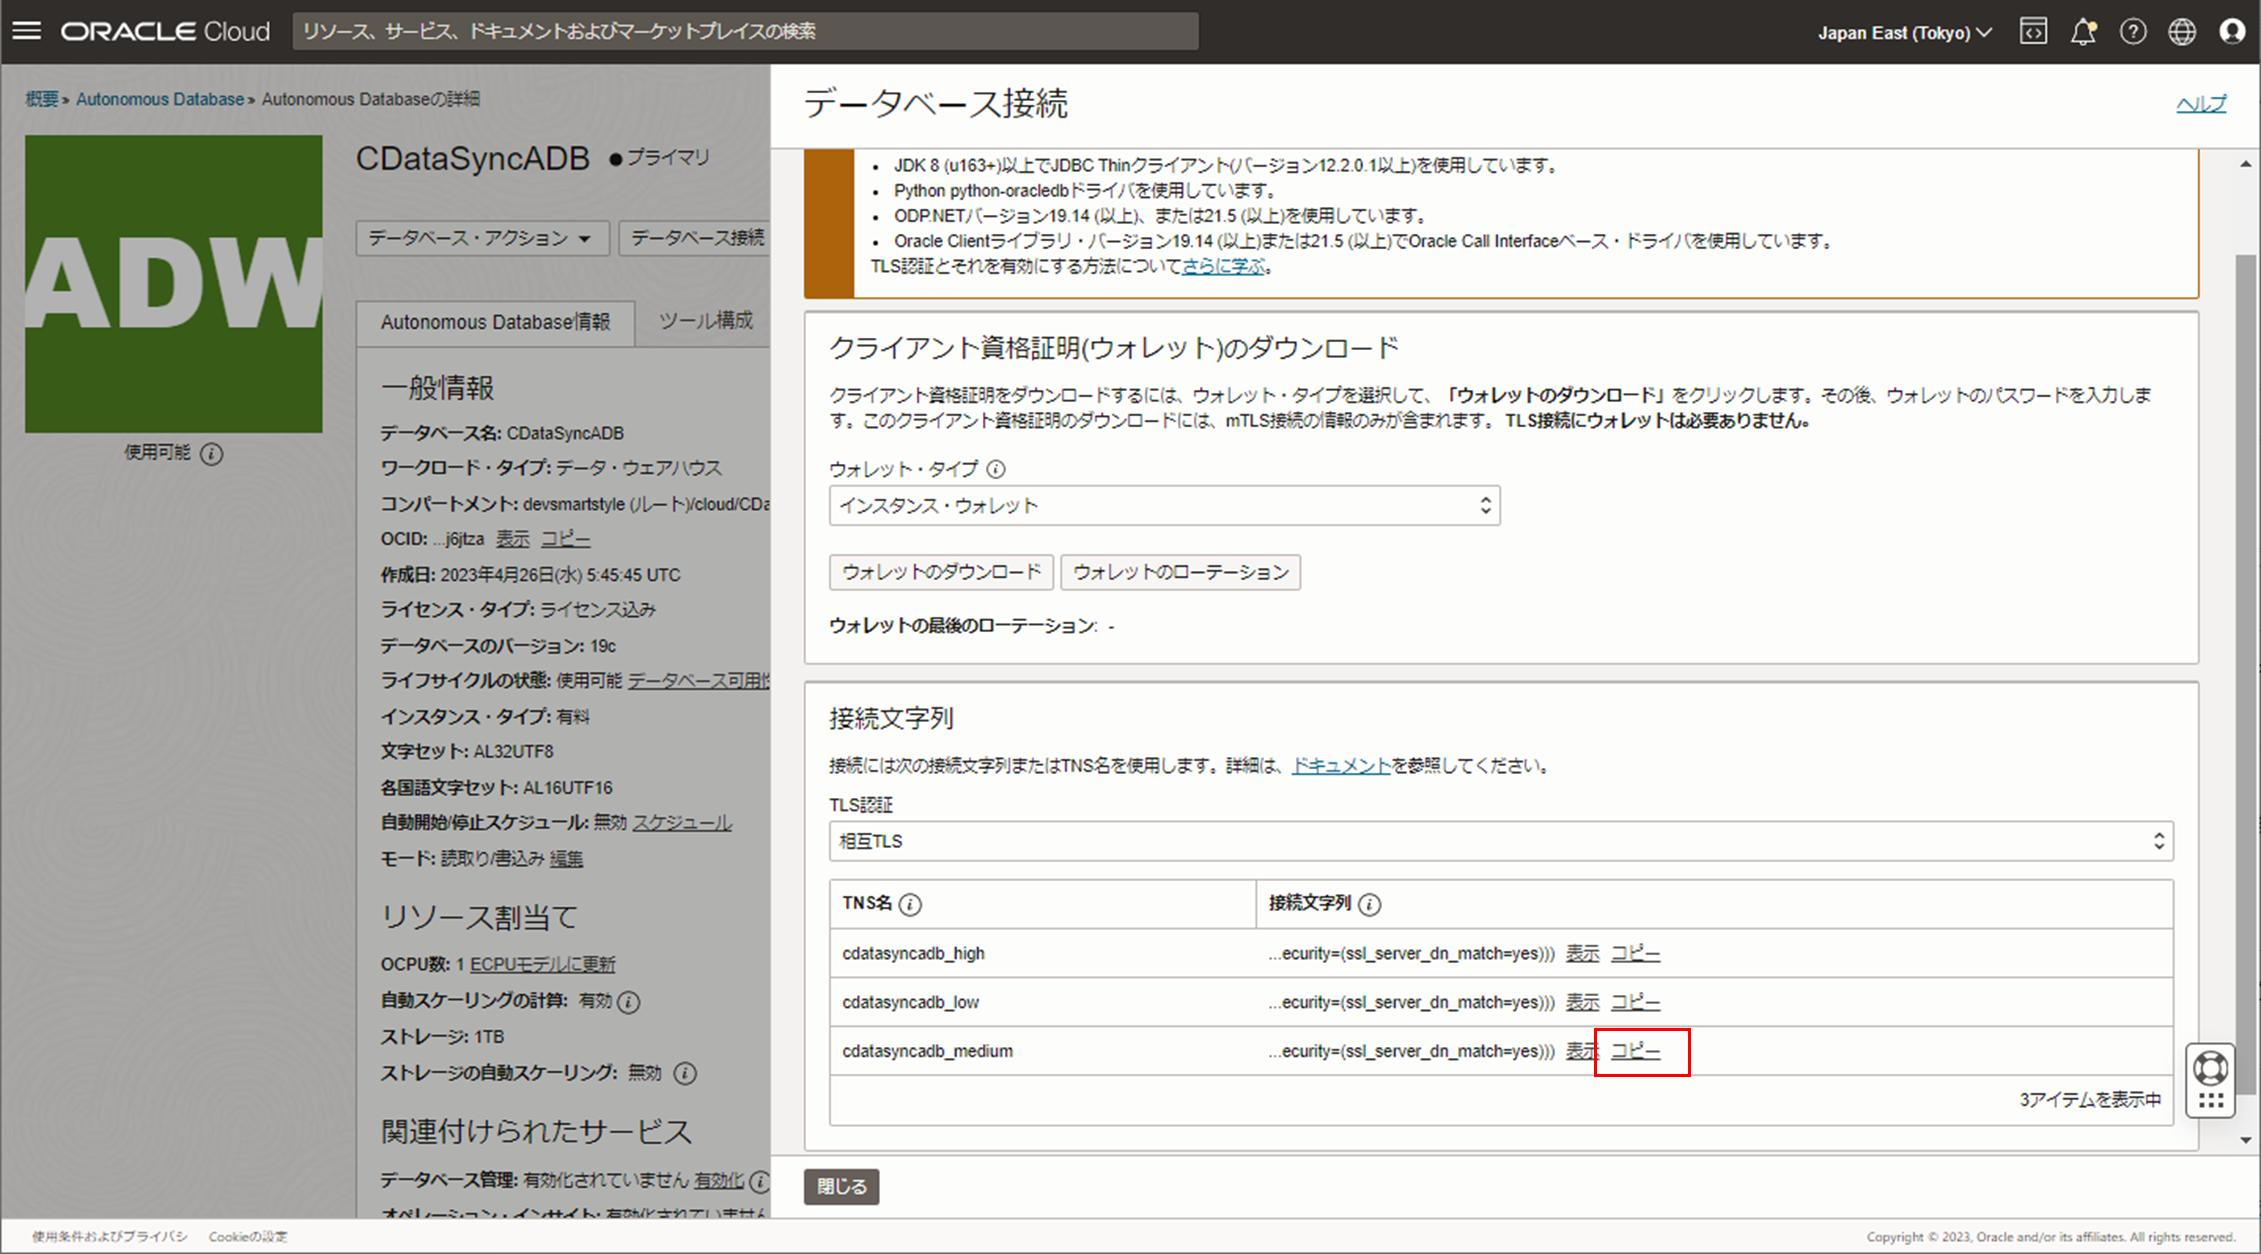
Task: Click the ORACLE Cloud logo
Action: (165, 32)
